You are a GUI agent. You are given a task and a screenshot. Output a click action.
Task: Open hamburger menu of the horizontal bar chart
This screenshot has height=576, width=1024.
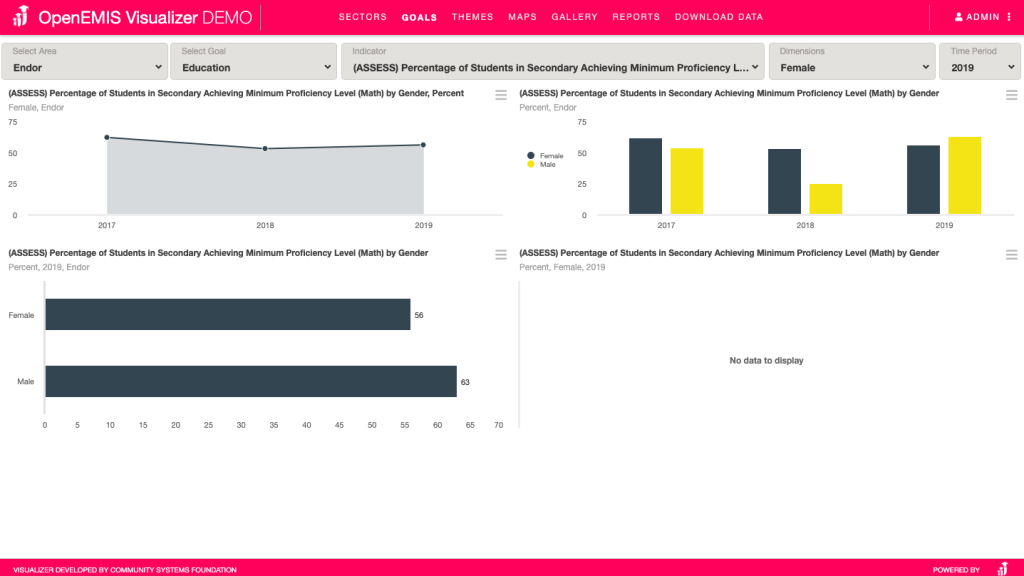click(x=501, y=255)
